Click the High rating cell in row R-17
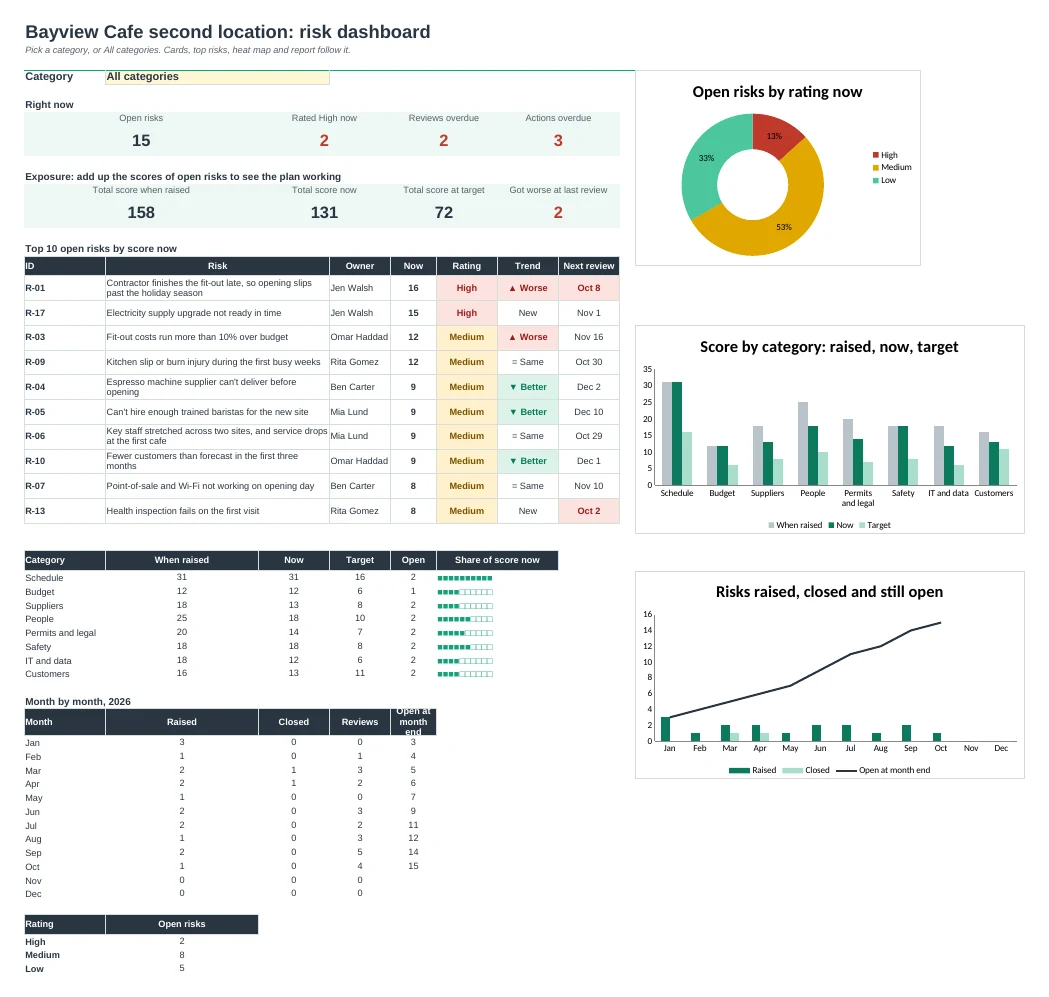 click(467, 313)
